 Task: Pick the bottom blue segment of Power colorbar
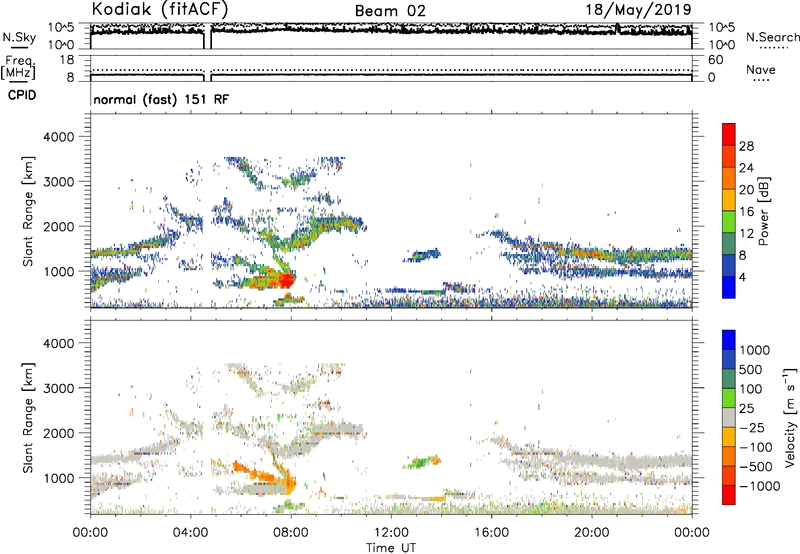(729, 288)
